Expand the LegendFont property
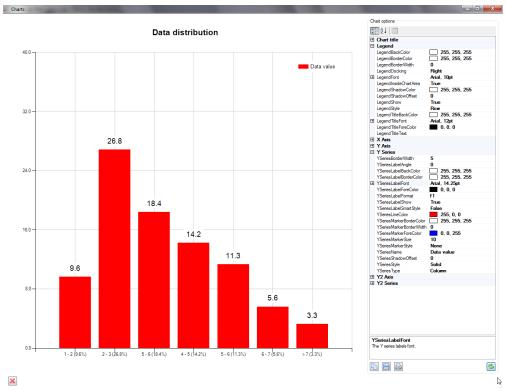This screenshot has width=506, height=391. point(372,77)
